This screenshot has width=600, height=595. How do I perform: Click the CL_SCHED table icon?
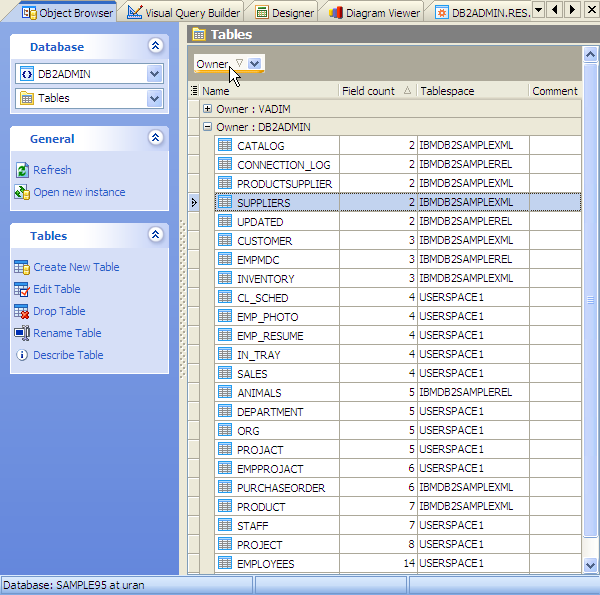click(x=225, y=297)
